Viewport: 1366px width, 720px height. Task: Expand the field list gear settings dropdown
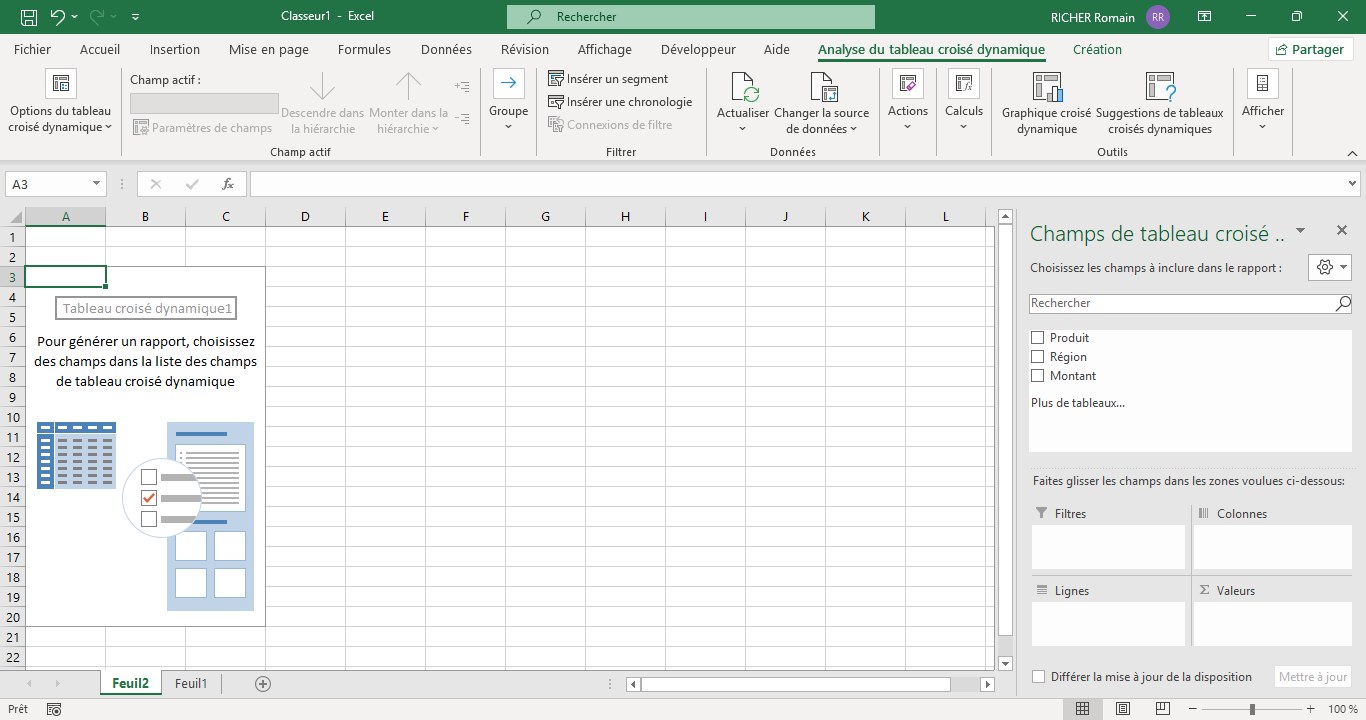click(1330, 267)
